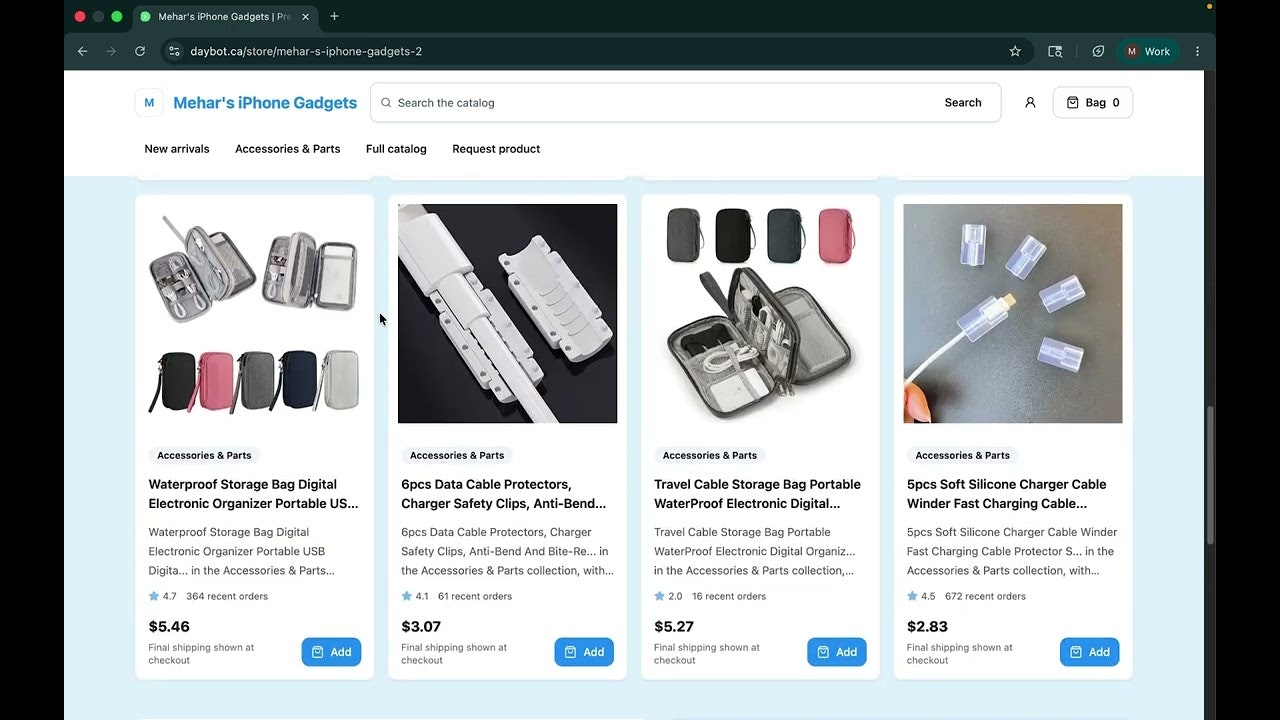Open Accessories & Parts menu item

click(288, 149)
